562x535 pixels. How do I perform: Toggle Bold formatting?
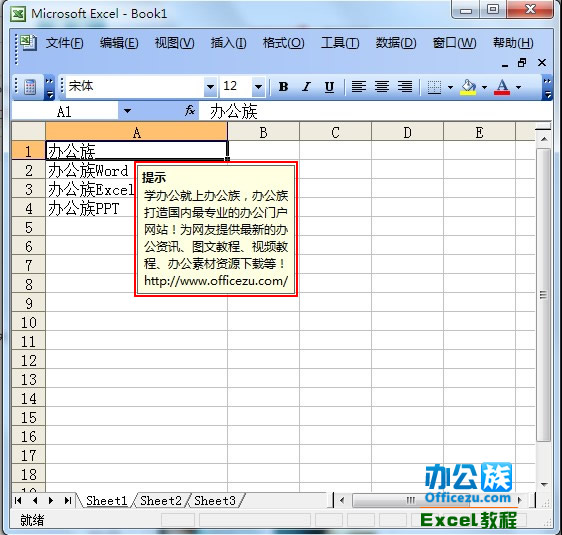[x=283, y=87]
